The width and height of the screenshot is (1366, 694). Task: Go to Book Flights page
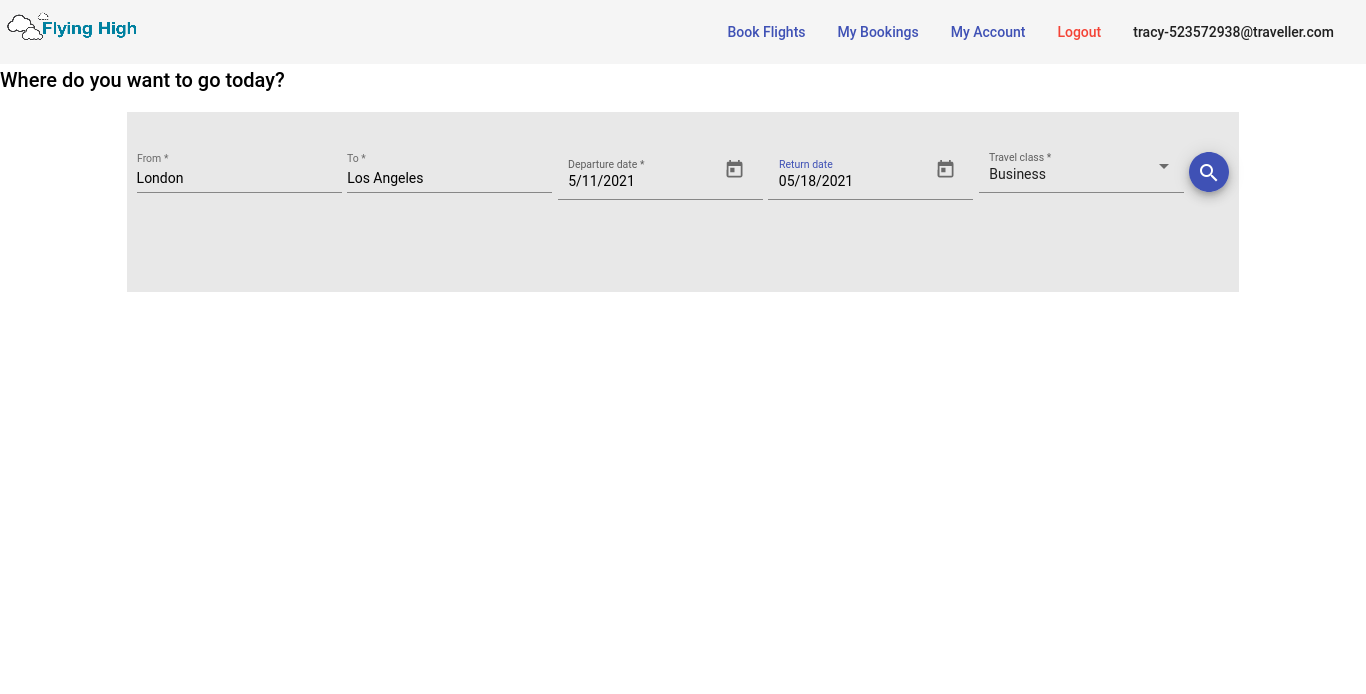click(766, 32)
